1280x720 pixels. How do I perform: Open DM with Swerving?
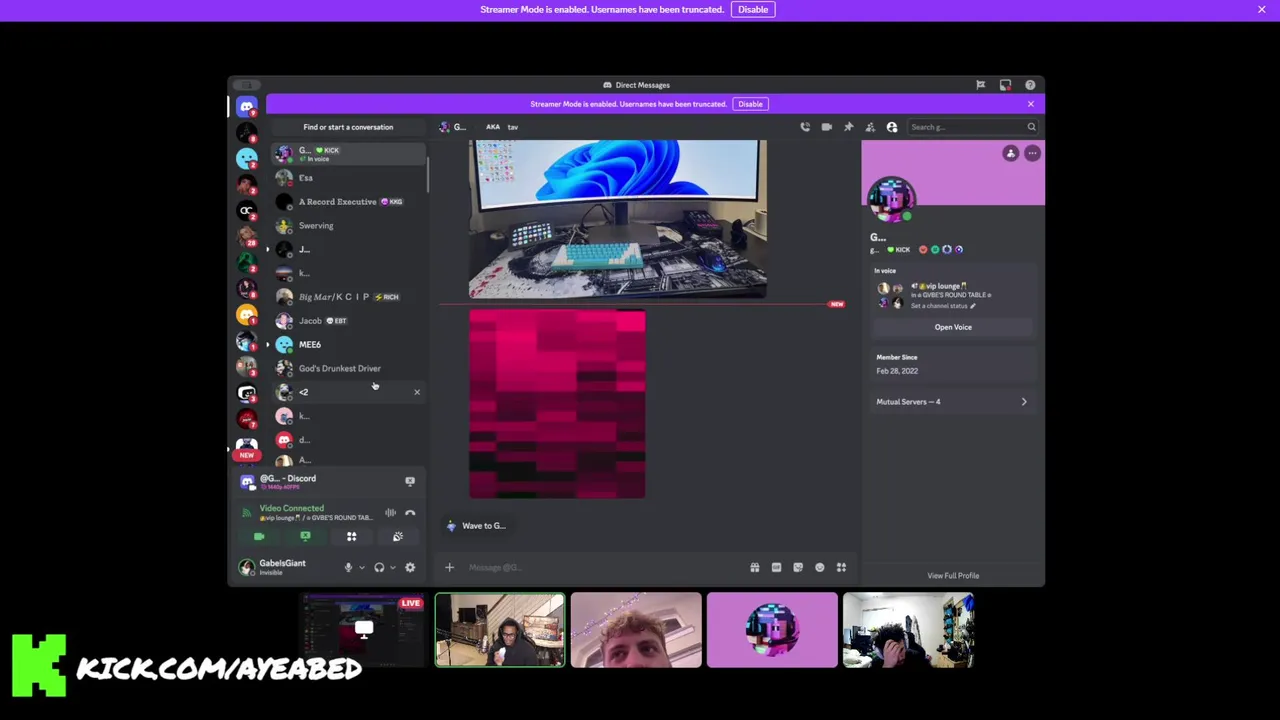(348, 226)
